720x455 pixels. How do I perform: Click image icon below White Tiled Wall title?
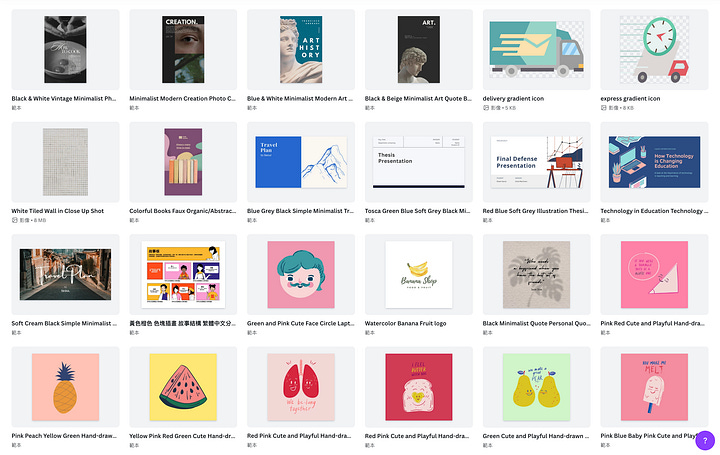click(x=14, y=220)
